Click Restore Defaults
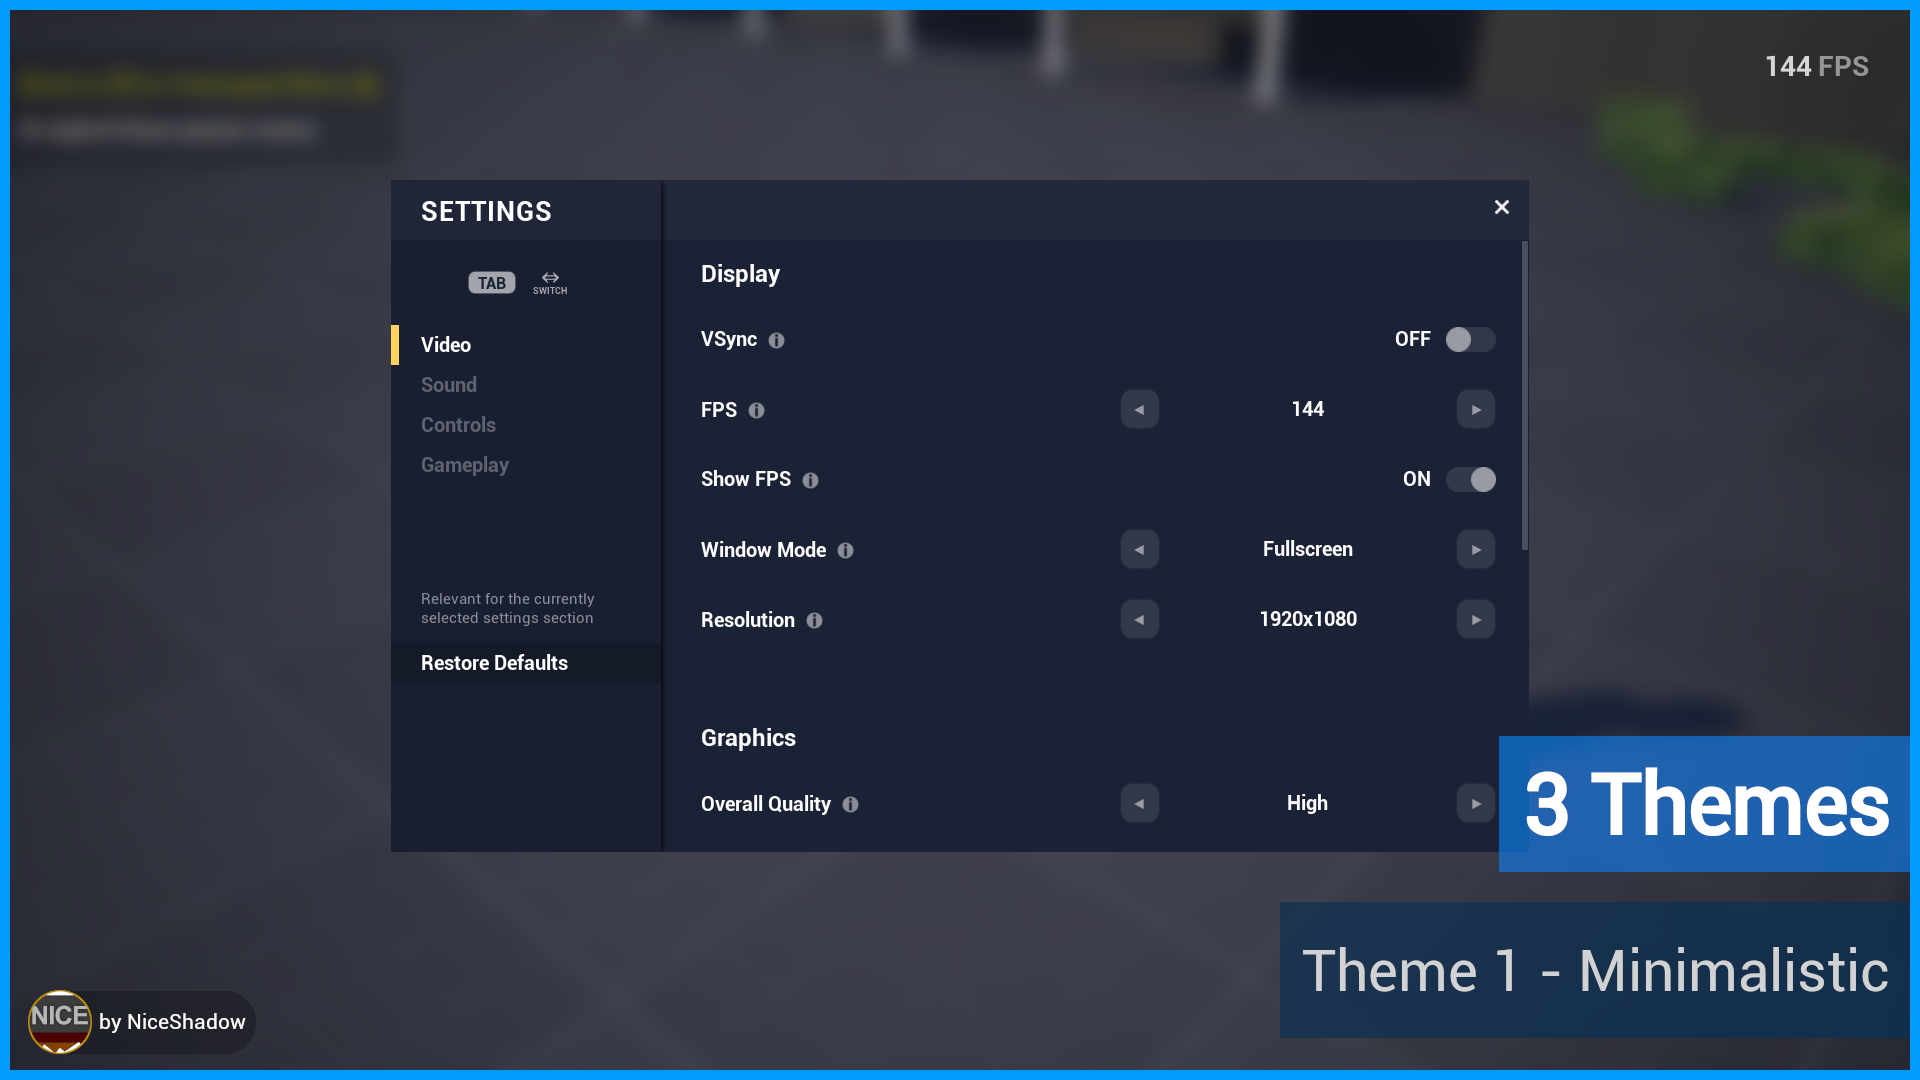The image size is (1920, 1080). coord(493,663)
